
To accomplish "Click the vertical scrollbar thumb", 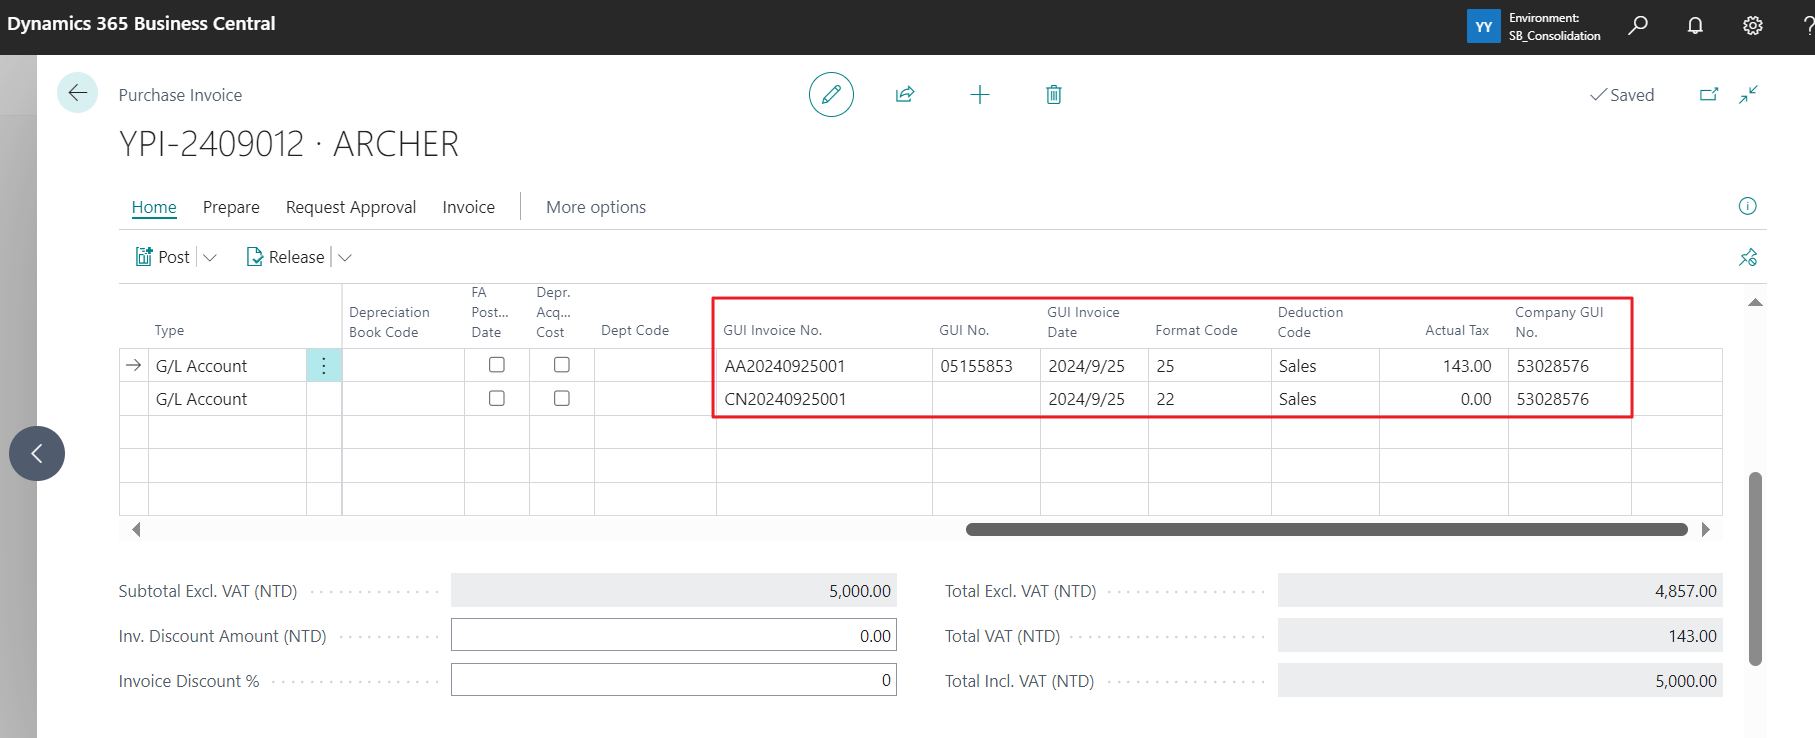I will click(1755, 568).
